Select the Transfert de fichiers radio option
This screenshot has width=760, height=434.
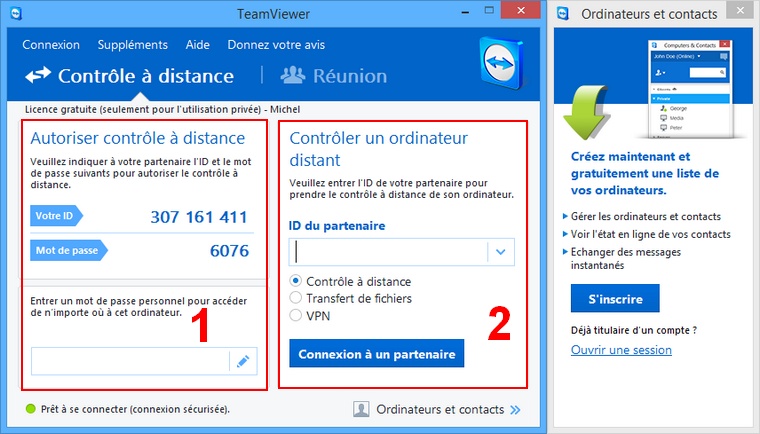[x=296, y=298]
